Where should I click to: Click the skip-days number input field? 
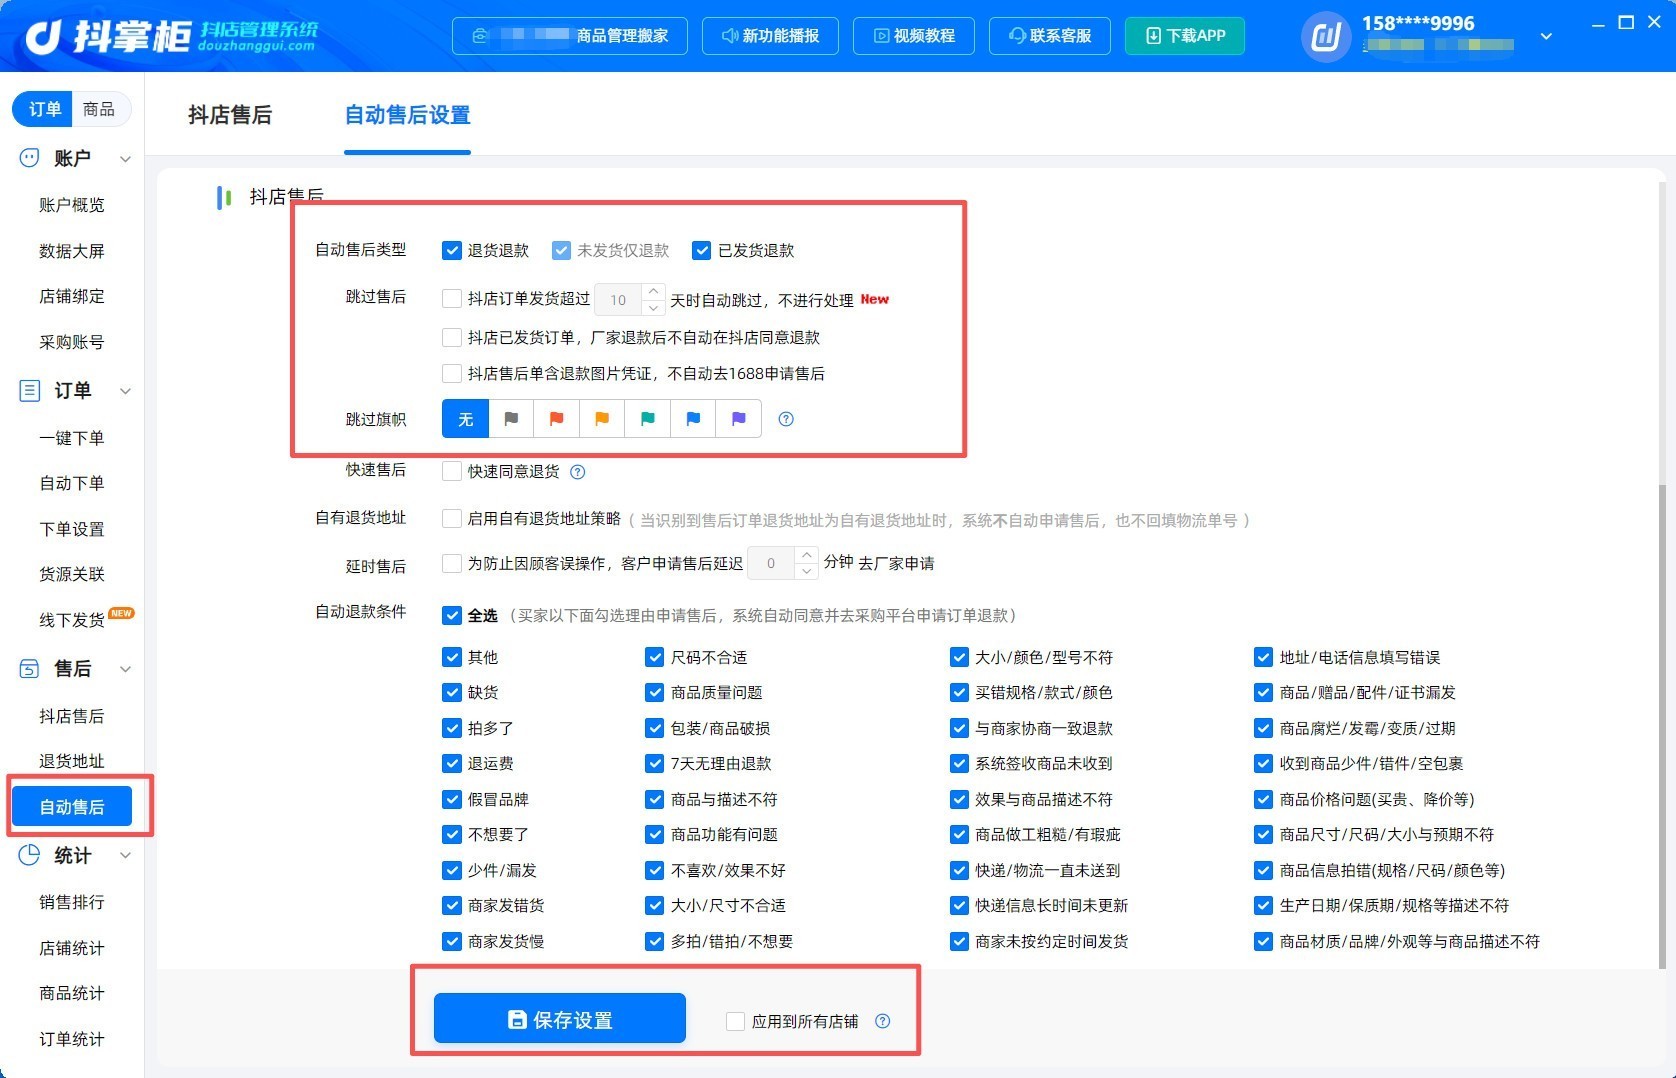click(619, 299)
